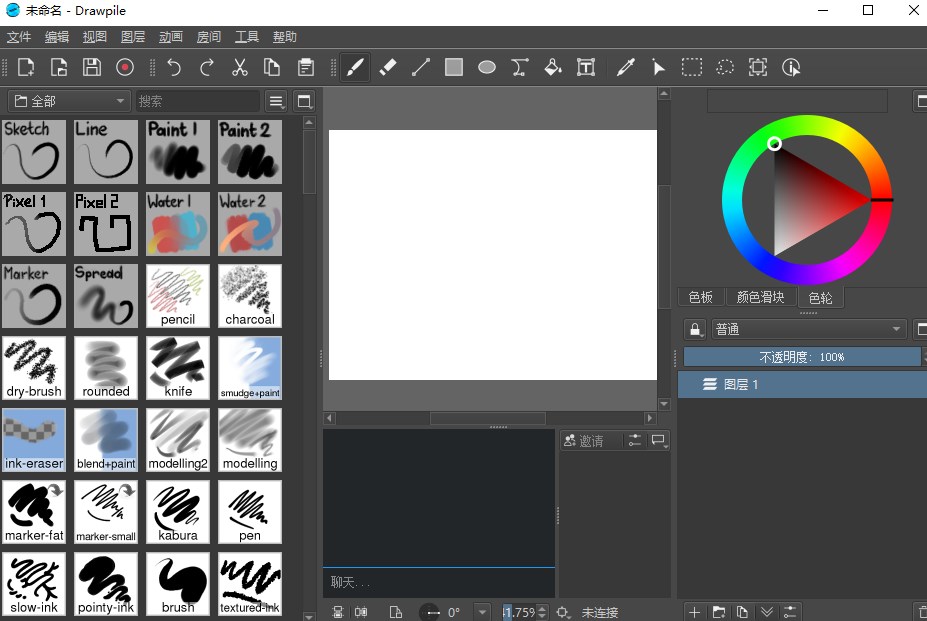
Task: Select the Freehand Lasso selection tool
Action: pos(724,67)
